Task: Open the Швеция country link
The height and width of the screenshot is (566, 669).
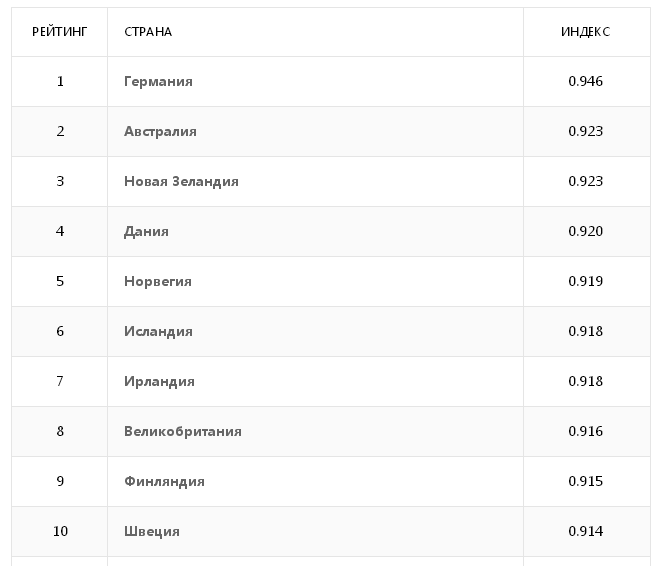Action: point(152,531)
